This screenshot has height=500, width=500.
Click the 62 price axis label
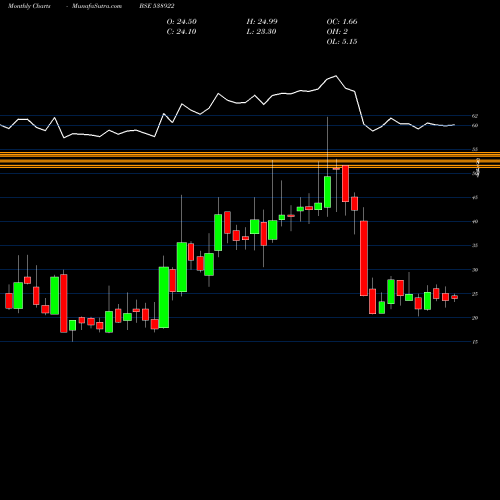(x=475, y=116)
